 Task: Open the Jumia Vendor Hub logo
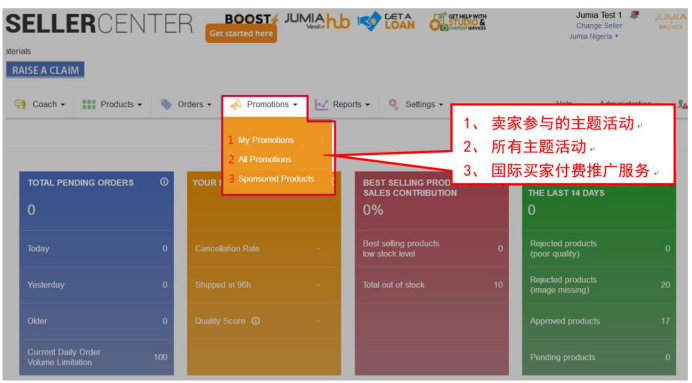click(x=317, y=21)
